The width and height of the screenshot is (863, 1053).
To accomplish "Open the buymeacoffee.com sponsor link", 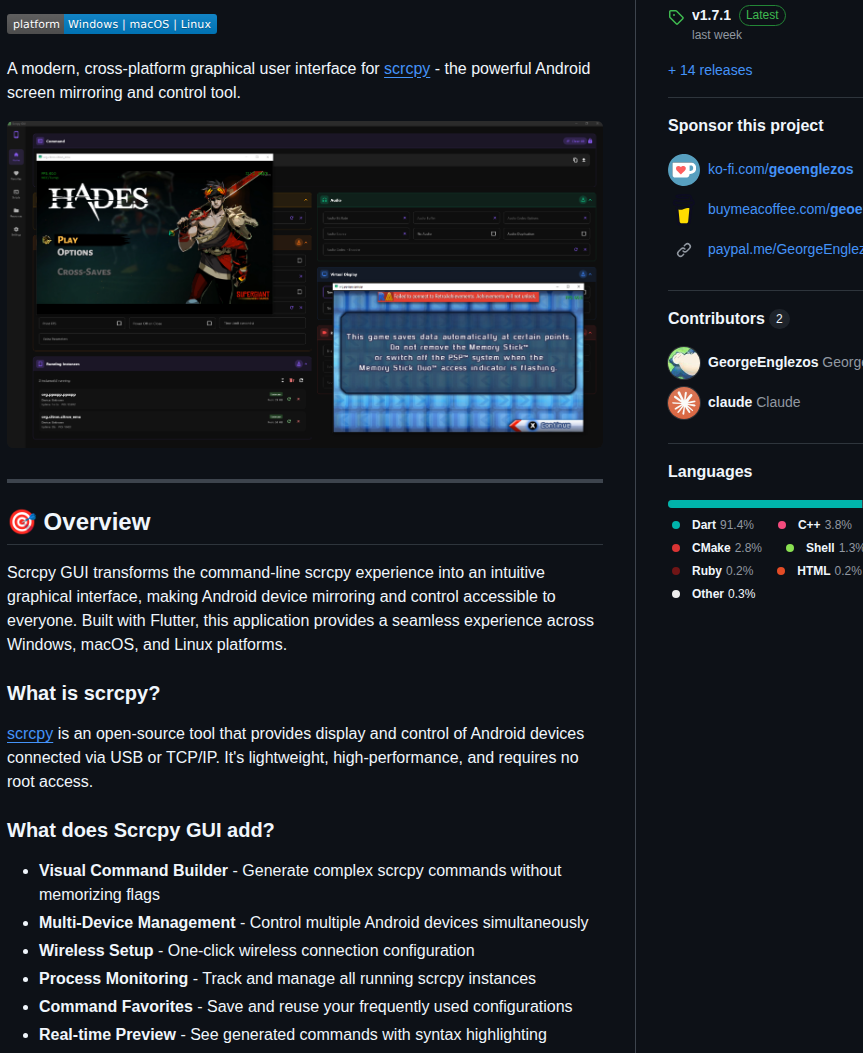I will tap(785, 210).
